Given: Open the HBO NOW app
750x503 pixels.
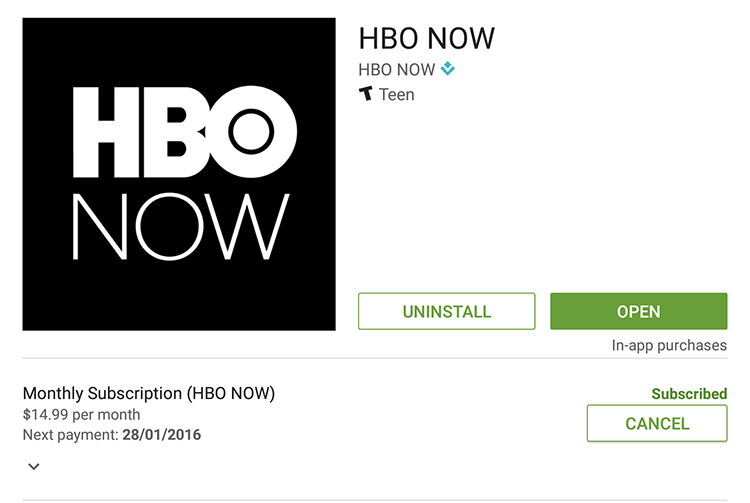Looking at the screenshot, I should tap(639, 311).
